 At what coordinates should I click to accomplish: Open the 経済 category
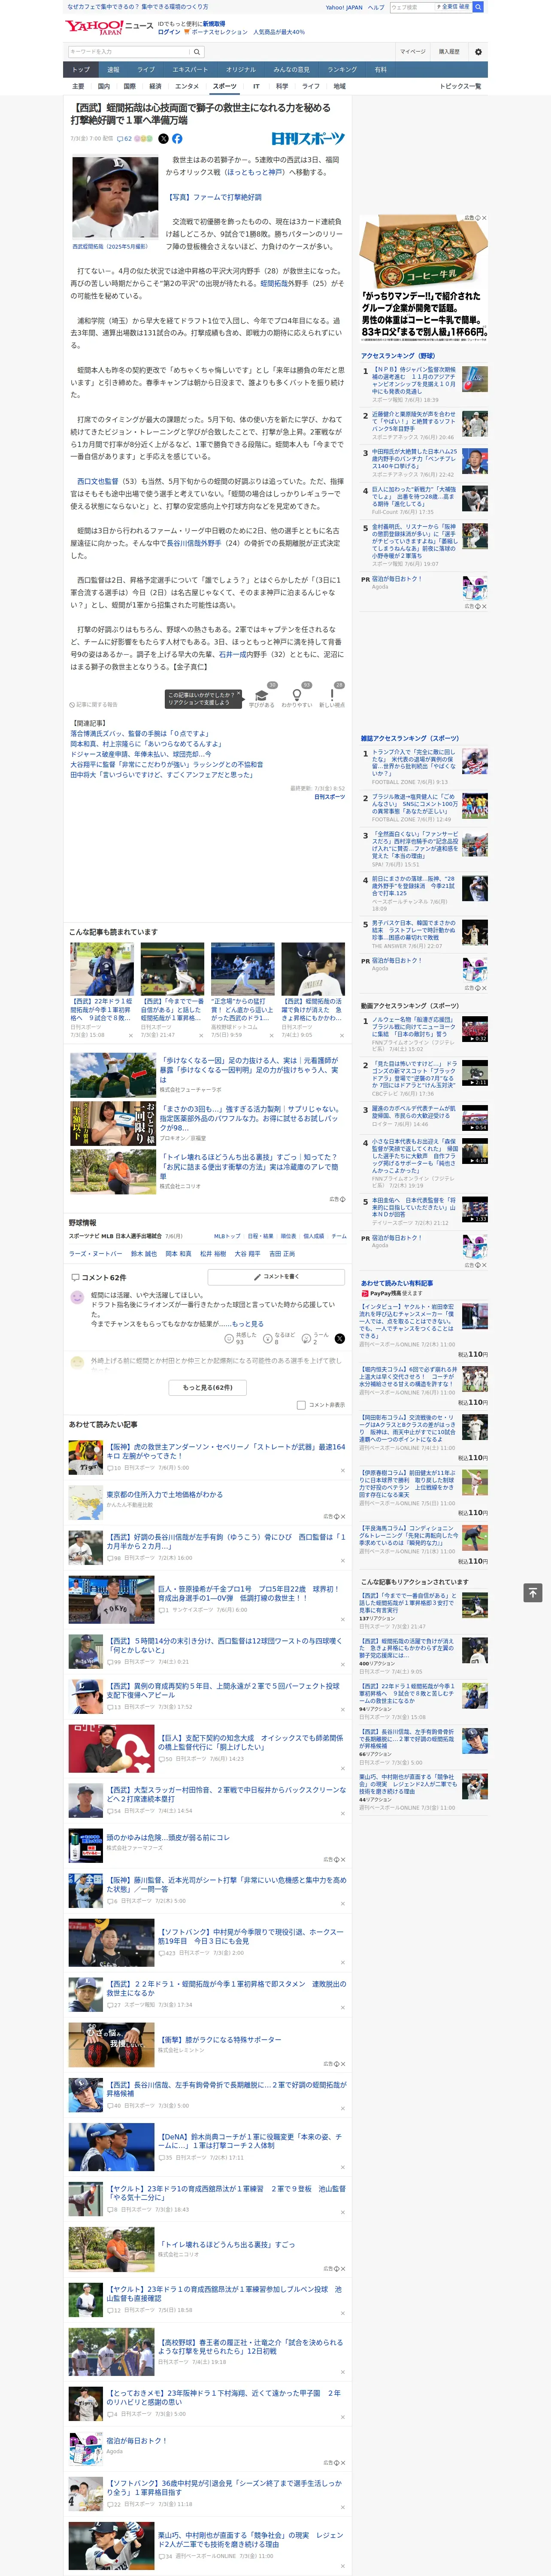point(155,86)
